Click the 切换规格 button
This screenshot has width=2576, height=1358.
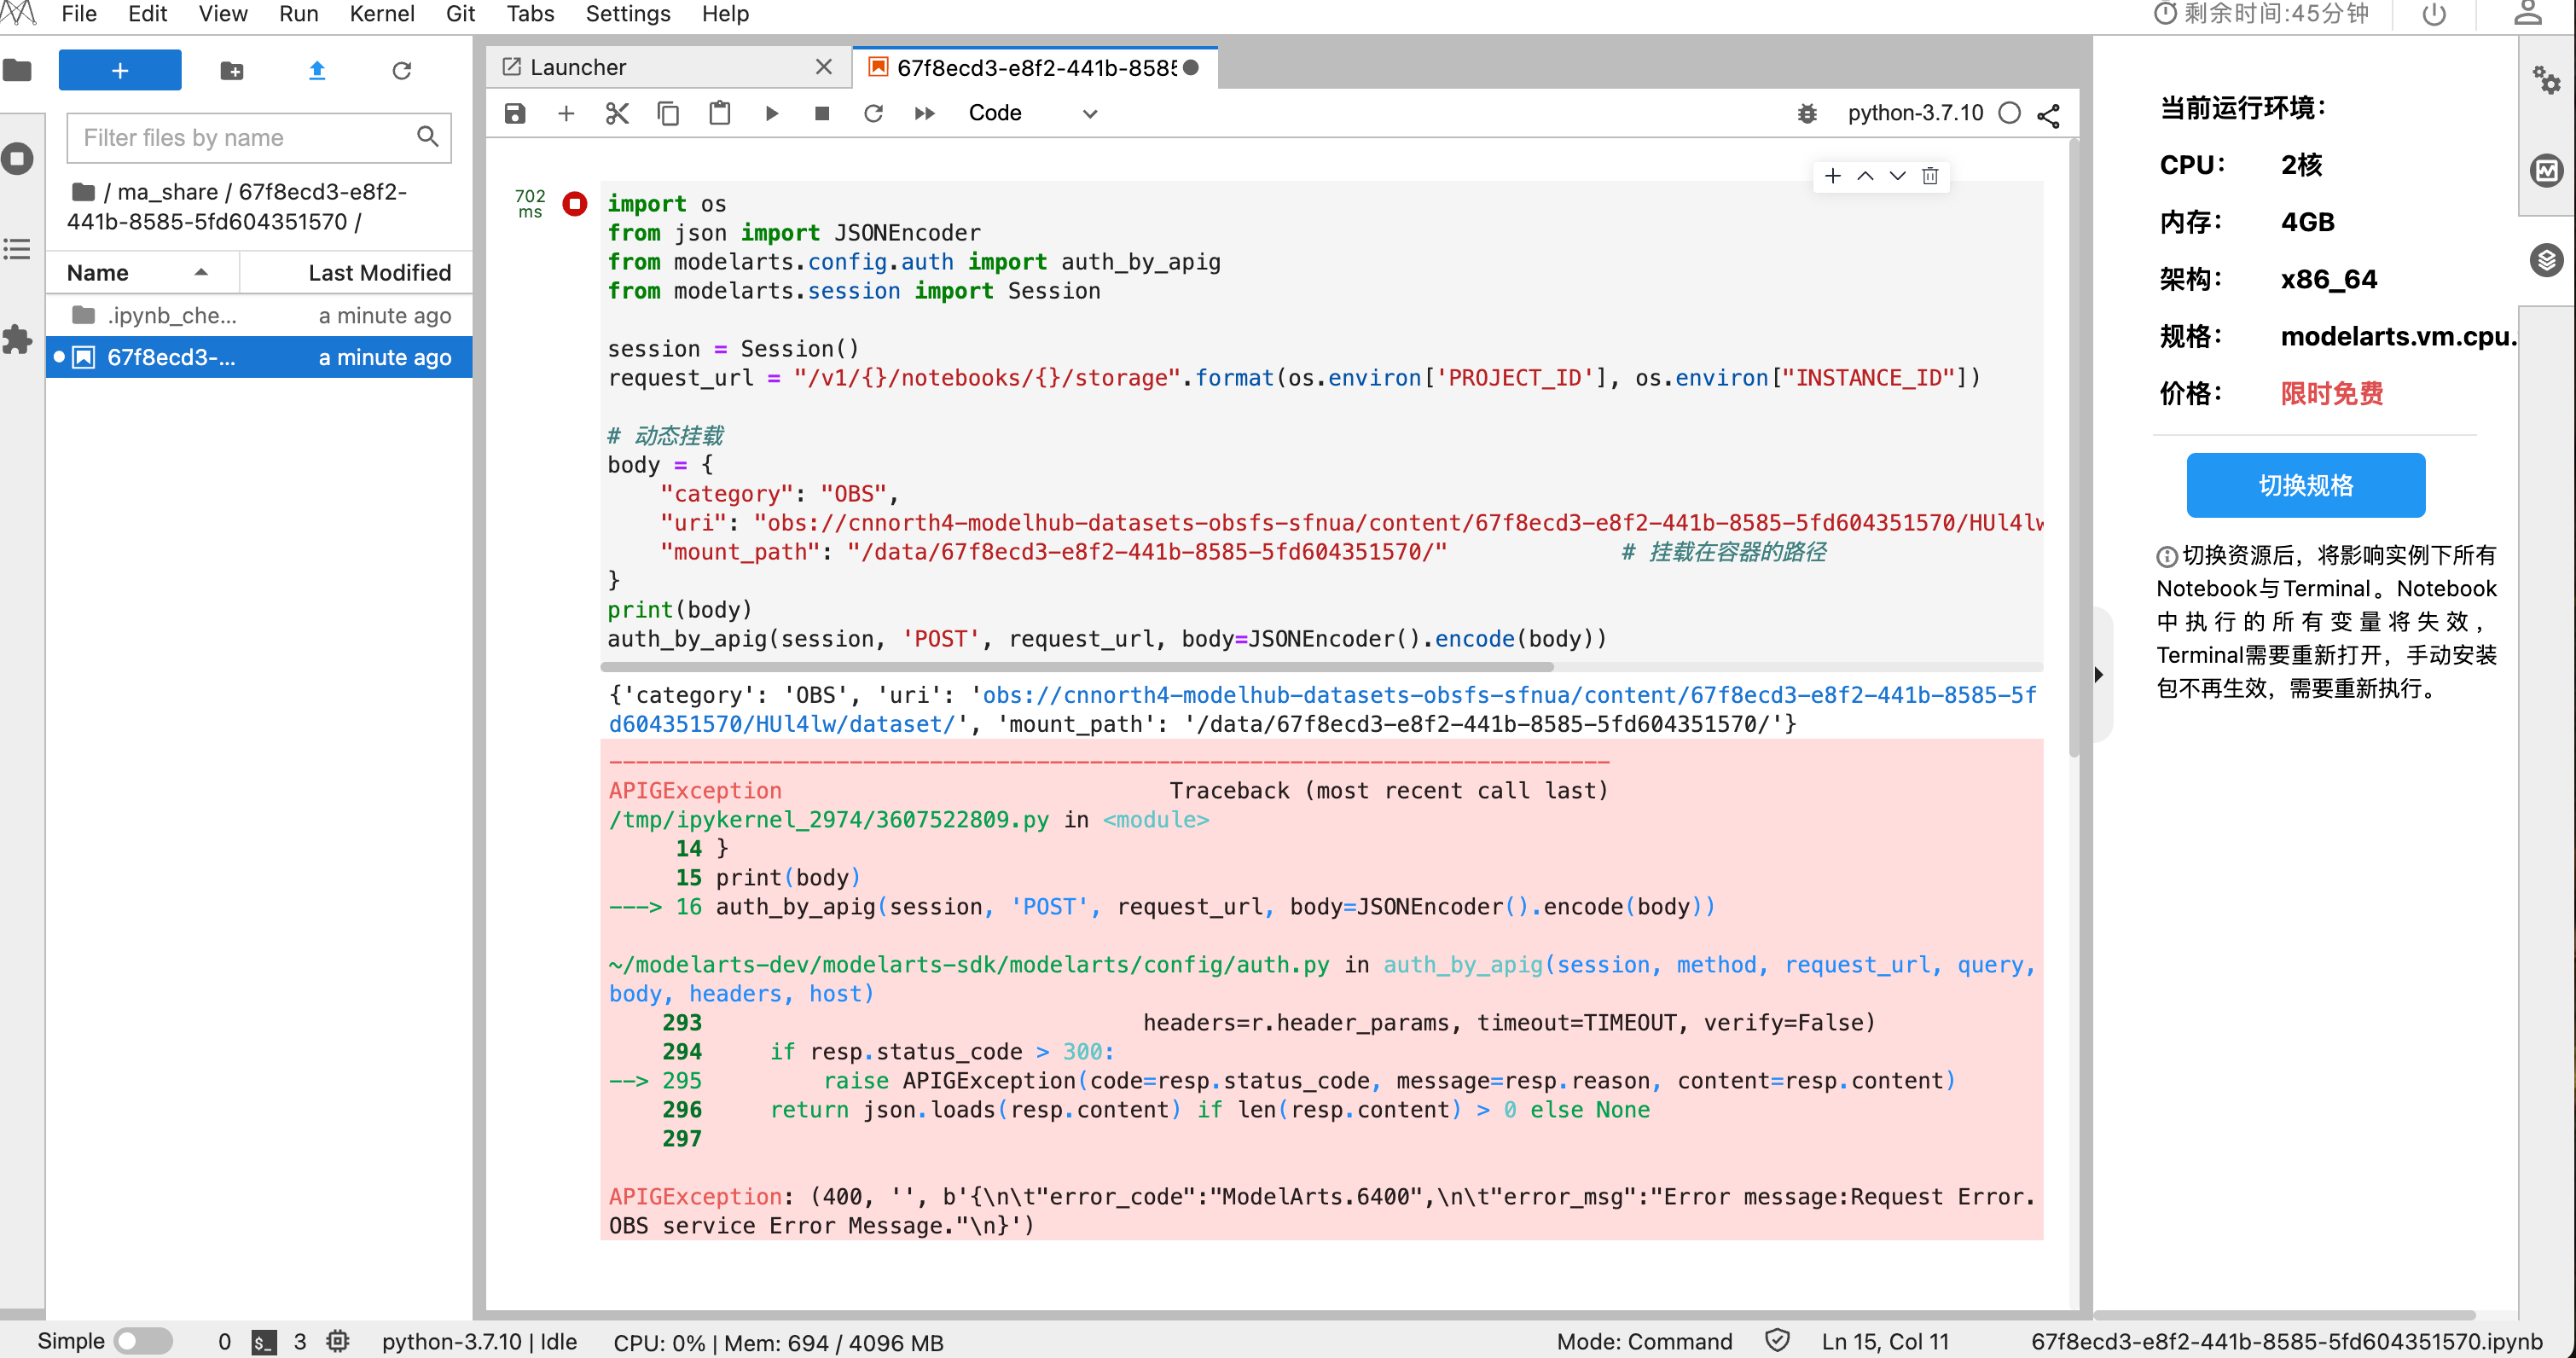(x=2305, y=485)
